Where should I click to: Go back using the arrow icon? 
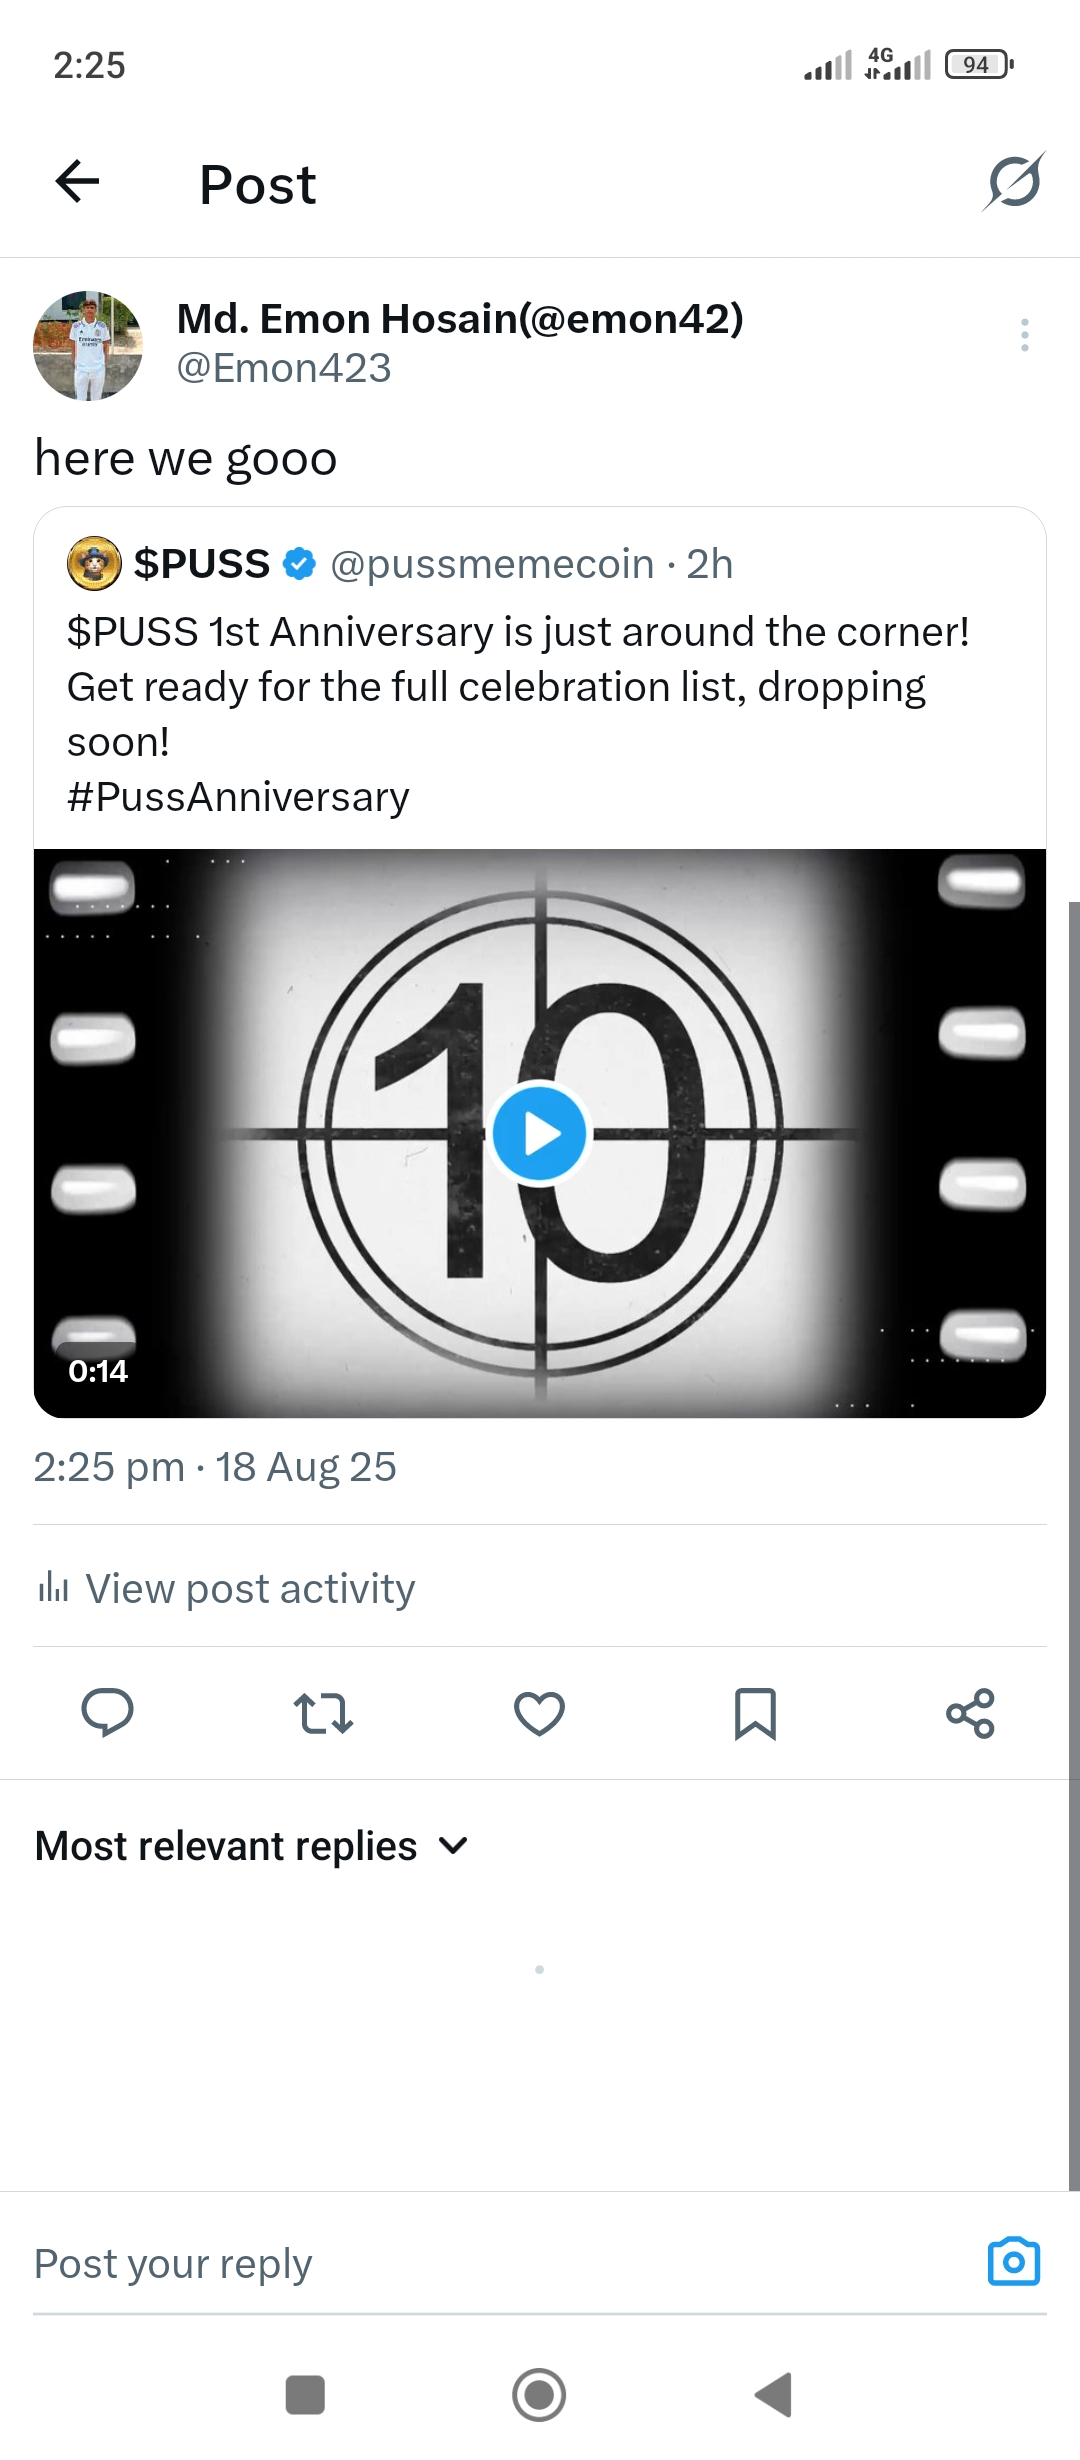coord(77,182)
